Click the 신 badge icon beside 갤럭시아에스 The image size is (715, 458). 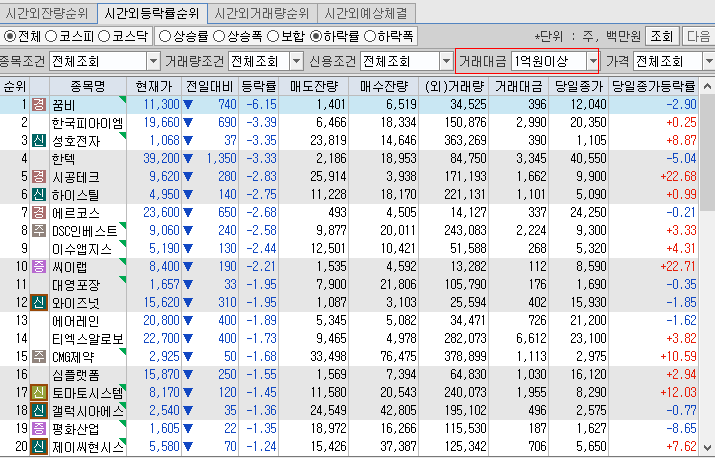39,411
